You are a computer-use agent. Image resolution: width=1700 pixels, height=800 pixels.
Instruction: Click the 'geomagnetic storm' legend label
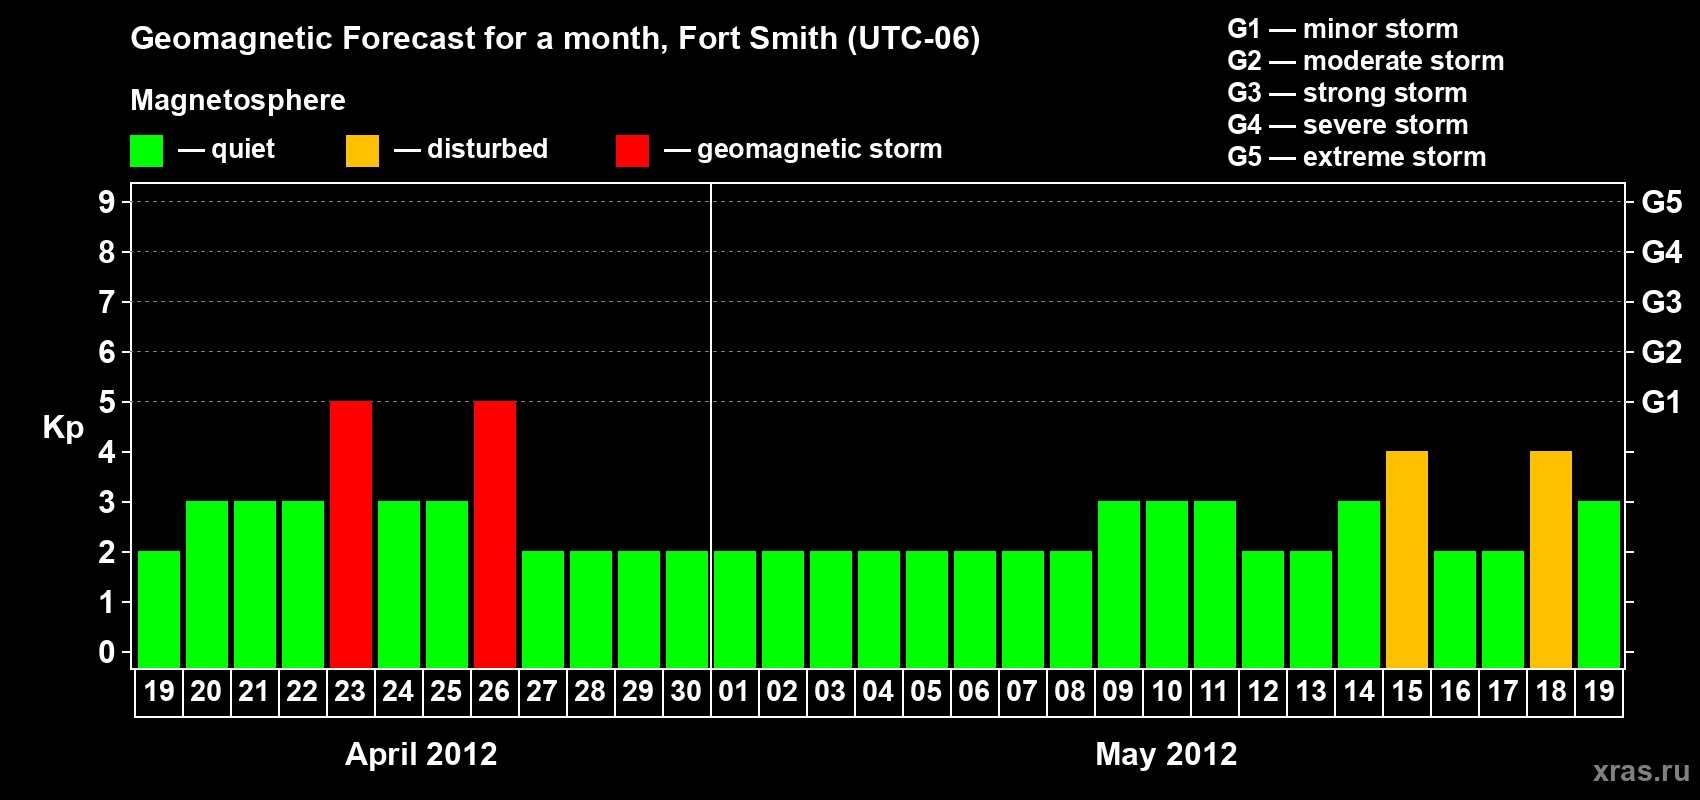[819, 149]
